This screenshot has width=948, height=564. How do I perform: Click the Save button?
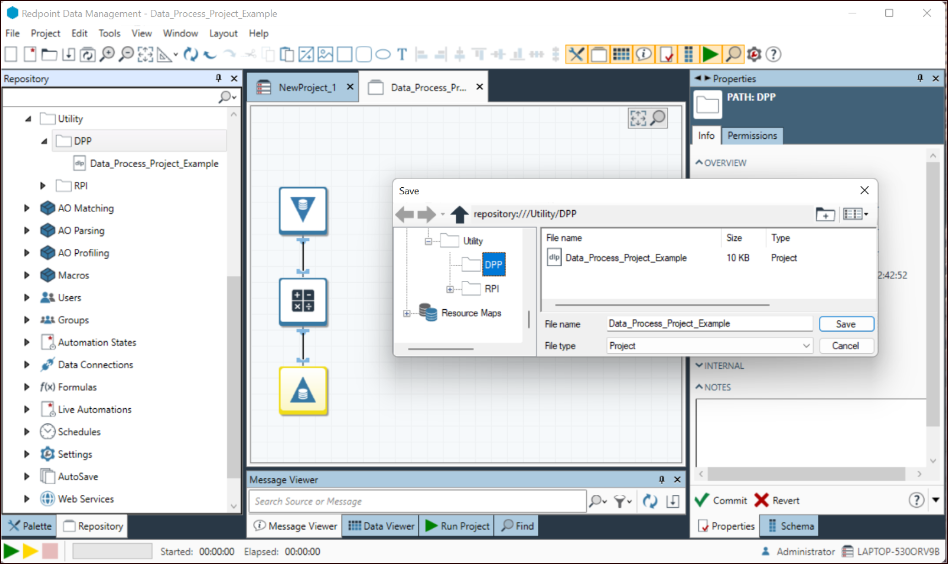[845, 324]
